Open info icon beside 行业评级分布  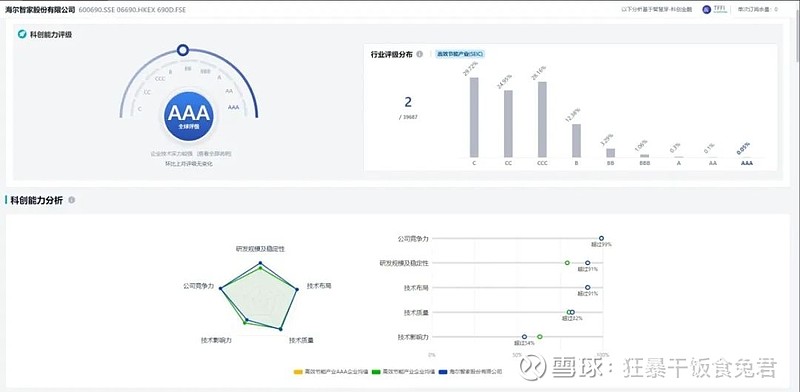419,54
